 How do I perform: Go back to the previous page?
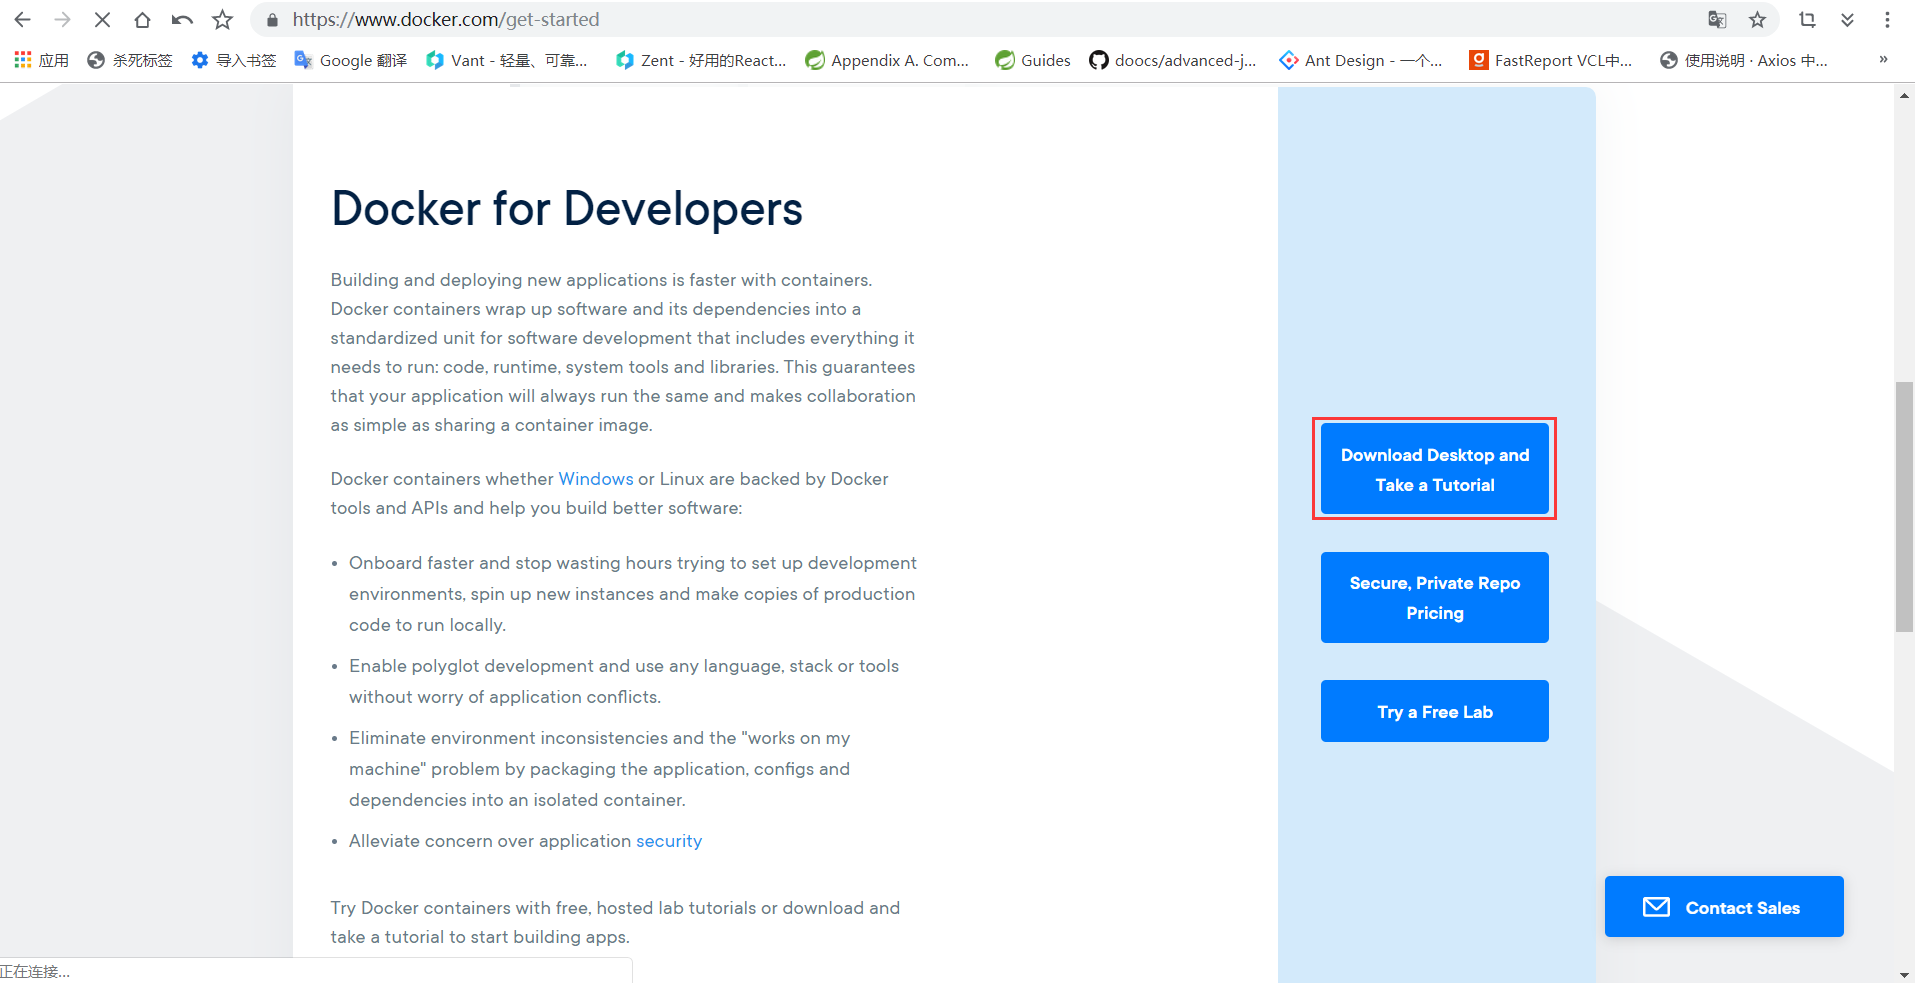click(22, 20)
